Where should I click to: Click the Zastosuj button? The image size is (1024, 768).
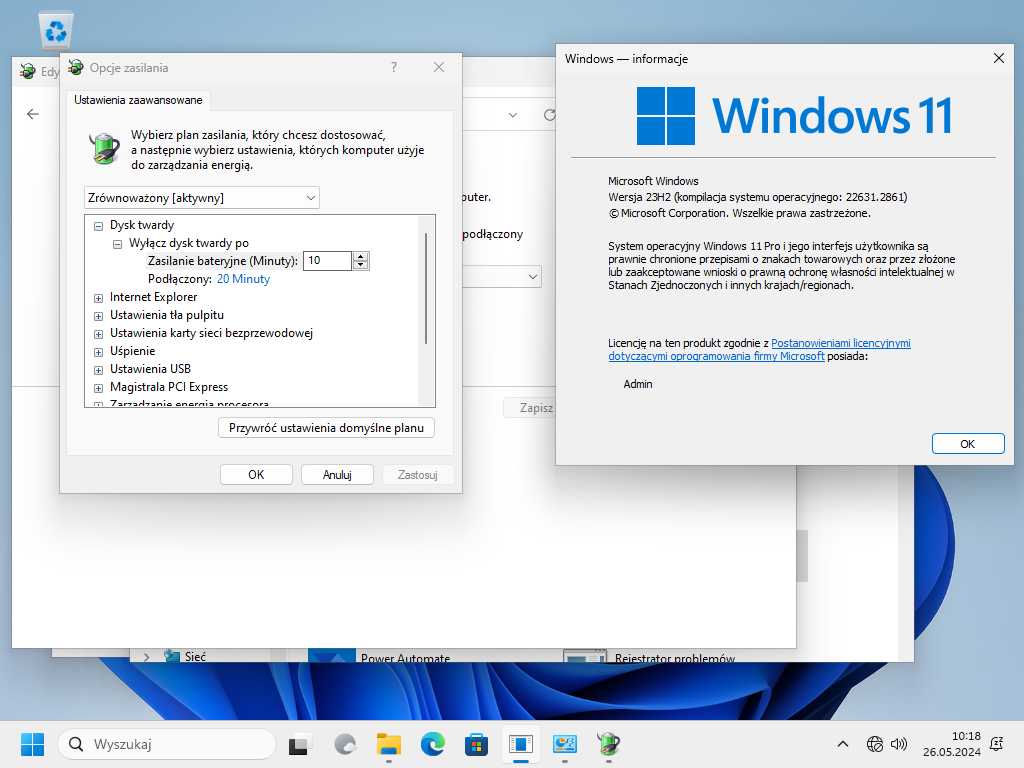417,475
